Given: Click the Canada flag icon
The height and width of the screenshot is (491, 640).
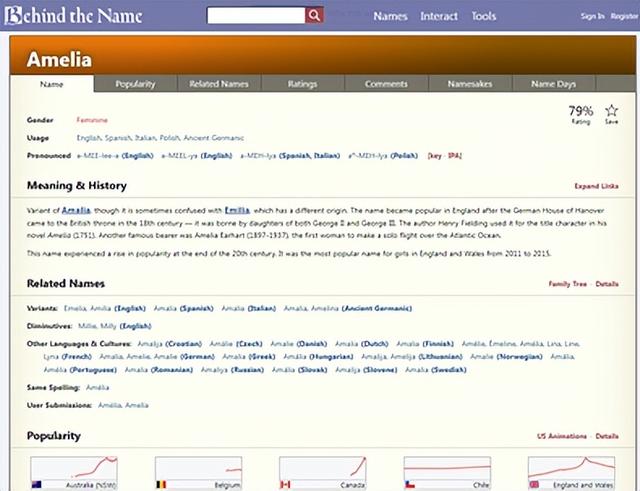Looking at the screenshot, I should pyautogui.click(x=285, y=485).
